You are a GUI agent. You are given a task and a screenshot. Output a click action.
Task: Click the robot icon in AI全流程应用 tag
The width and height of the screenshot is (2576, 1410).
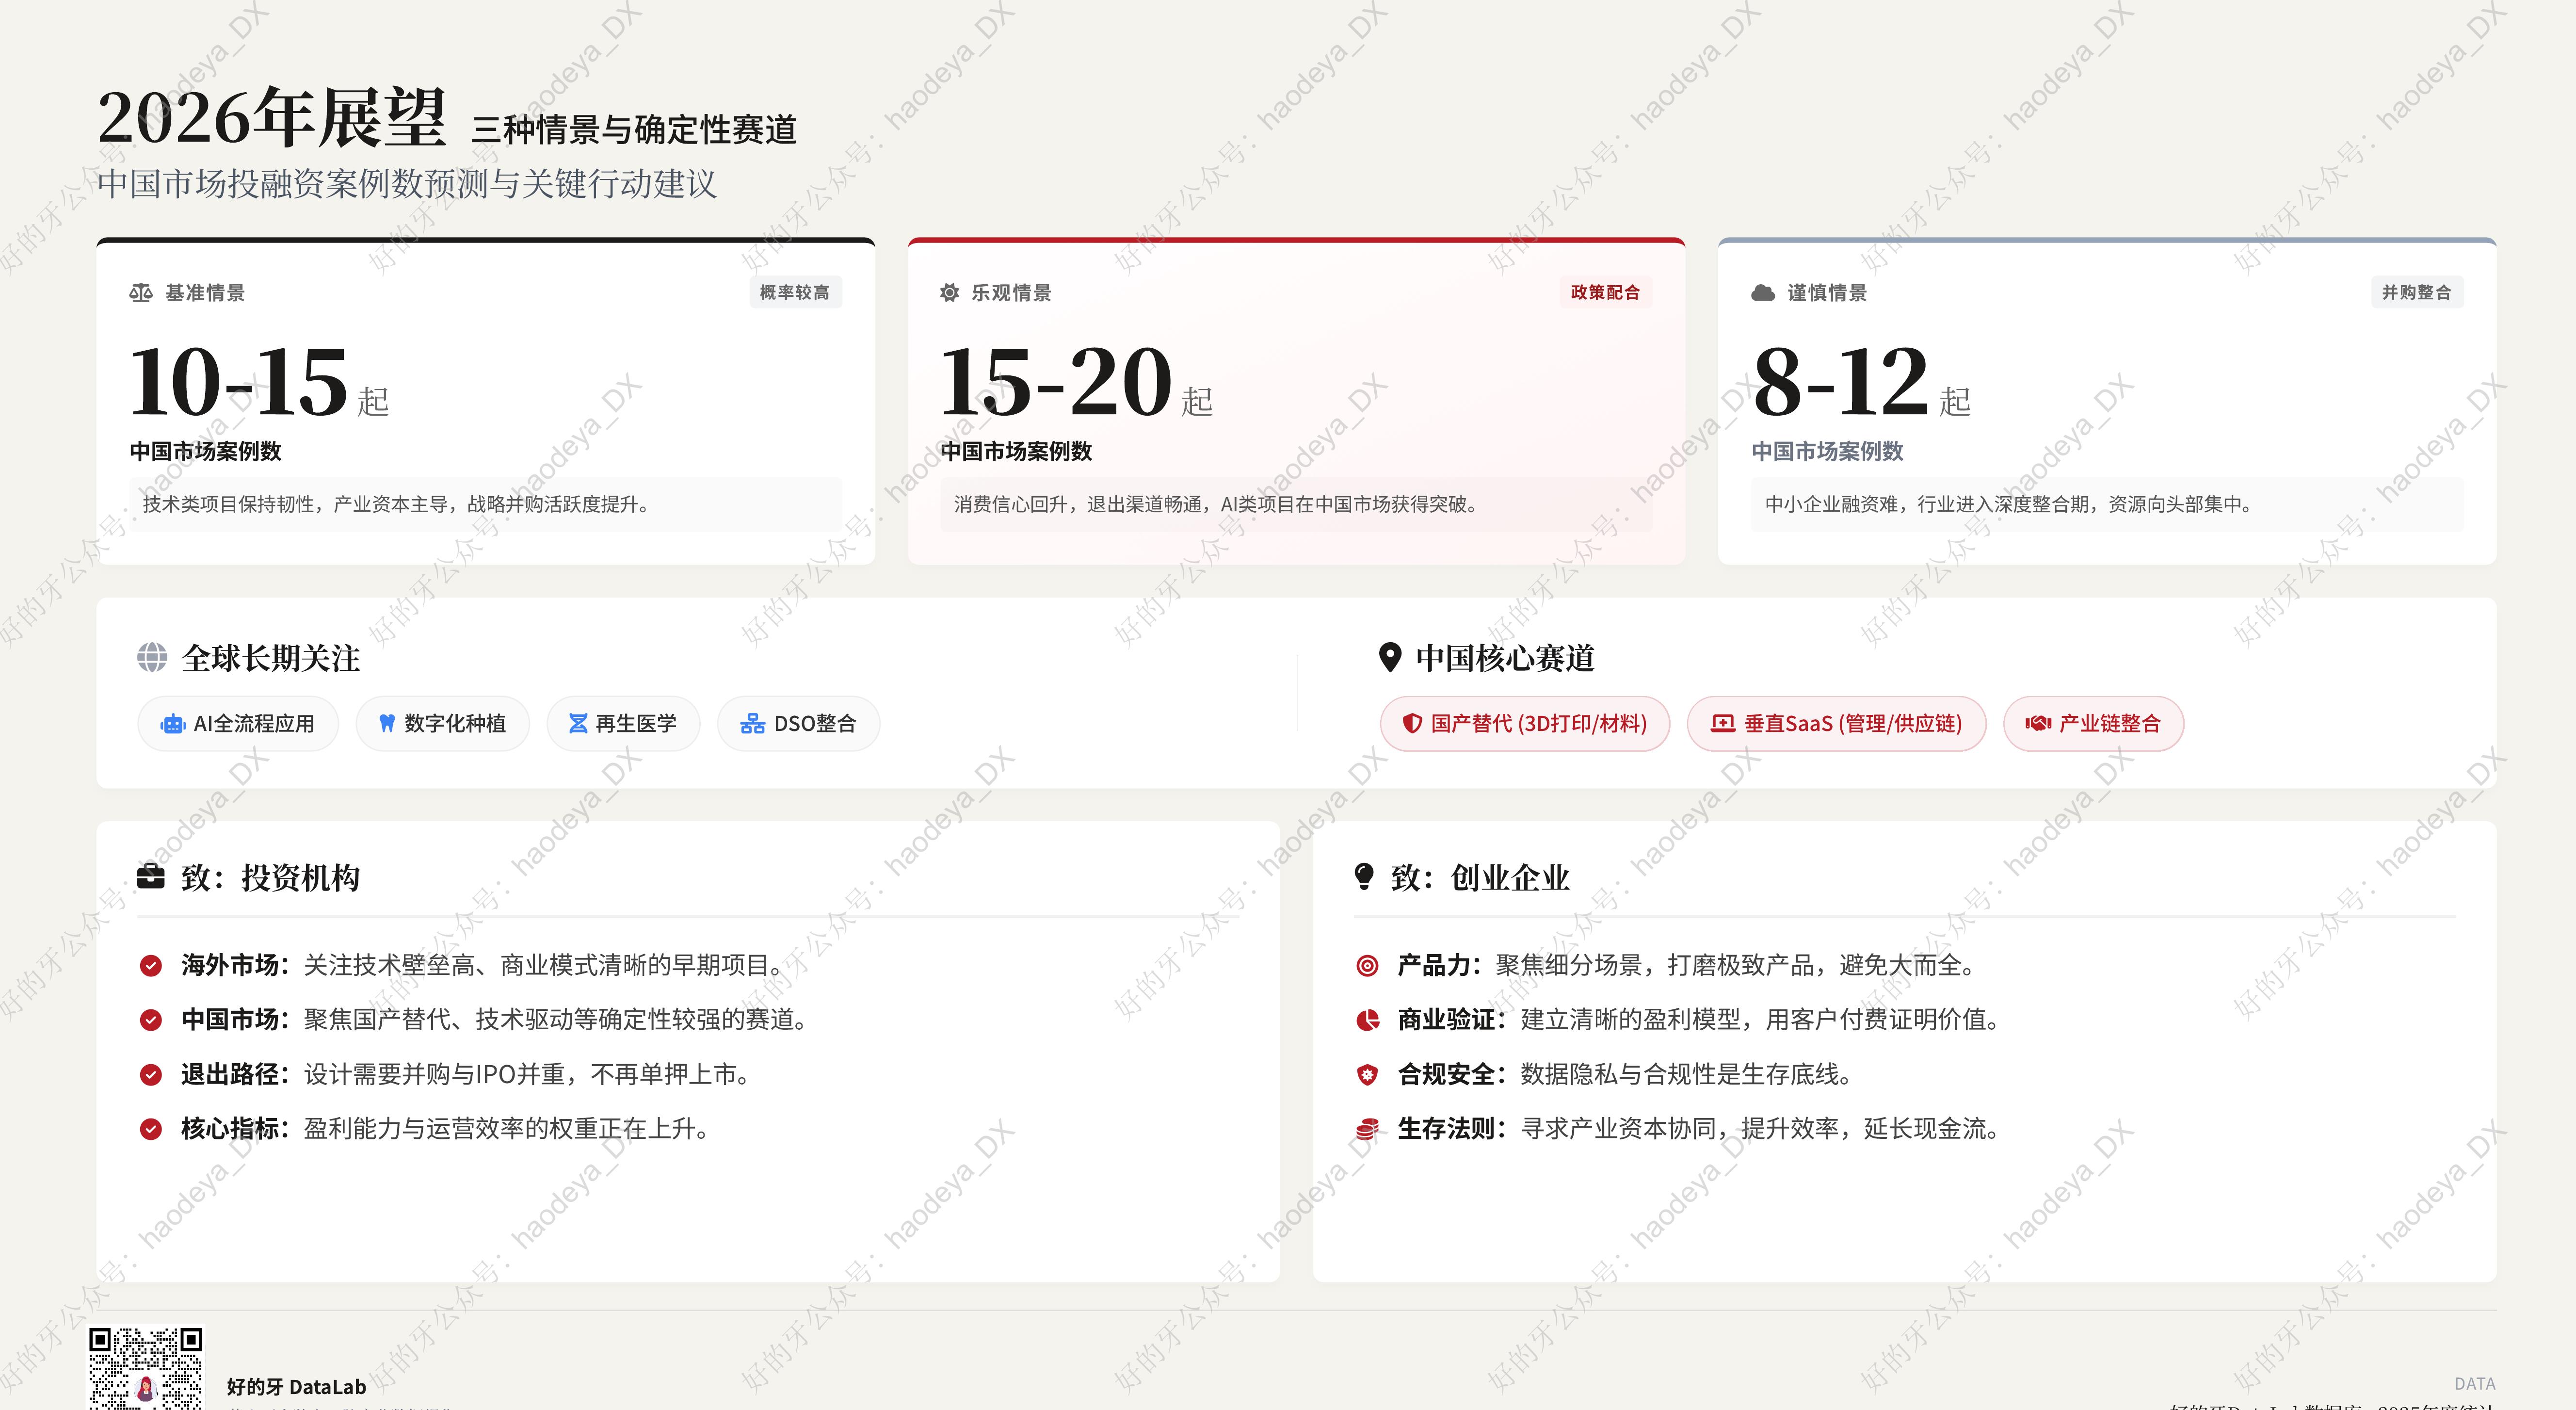[173, 724]
